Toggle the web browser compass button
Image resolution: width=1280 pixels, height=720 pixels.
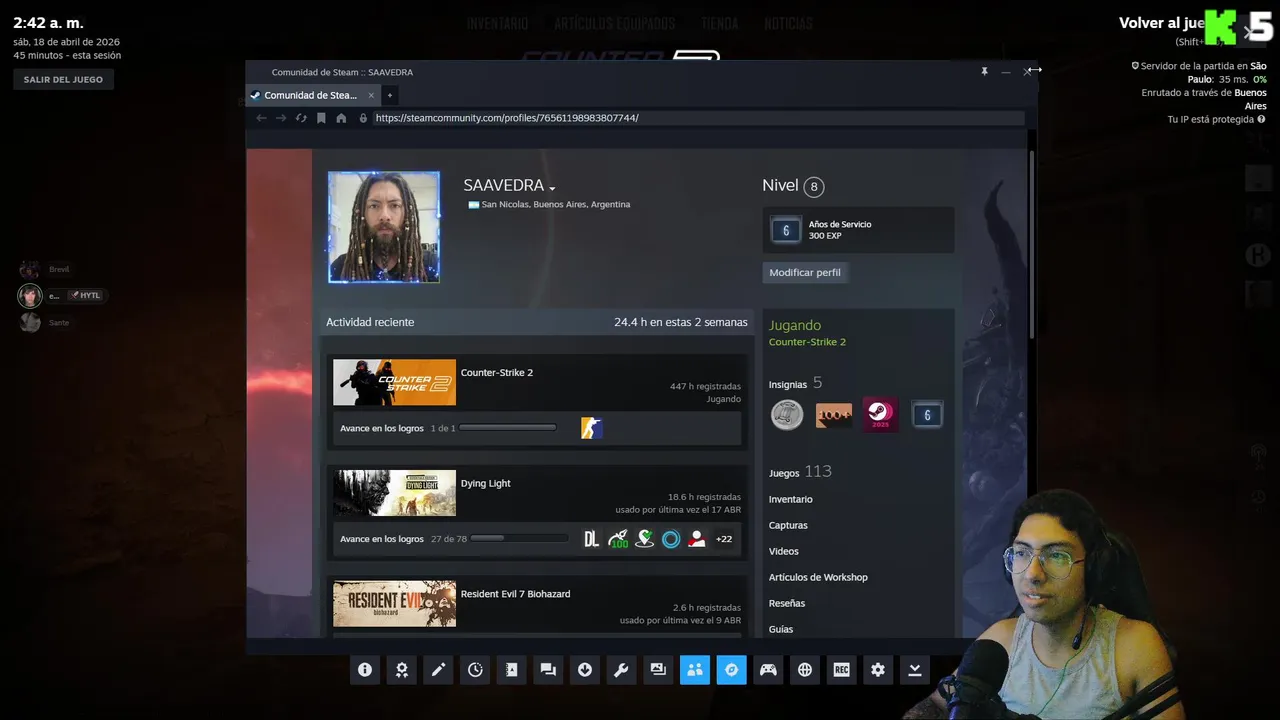tap(731, 670)
